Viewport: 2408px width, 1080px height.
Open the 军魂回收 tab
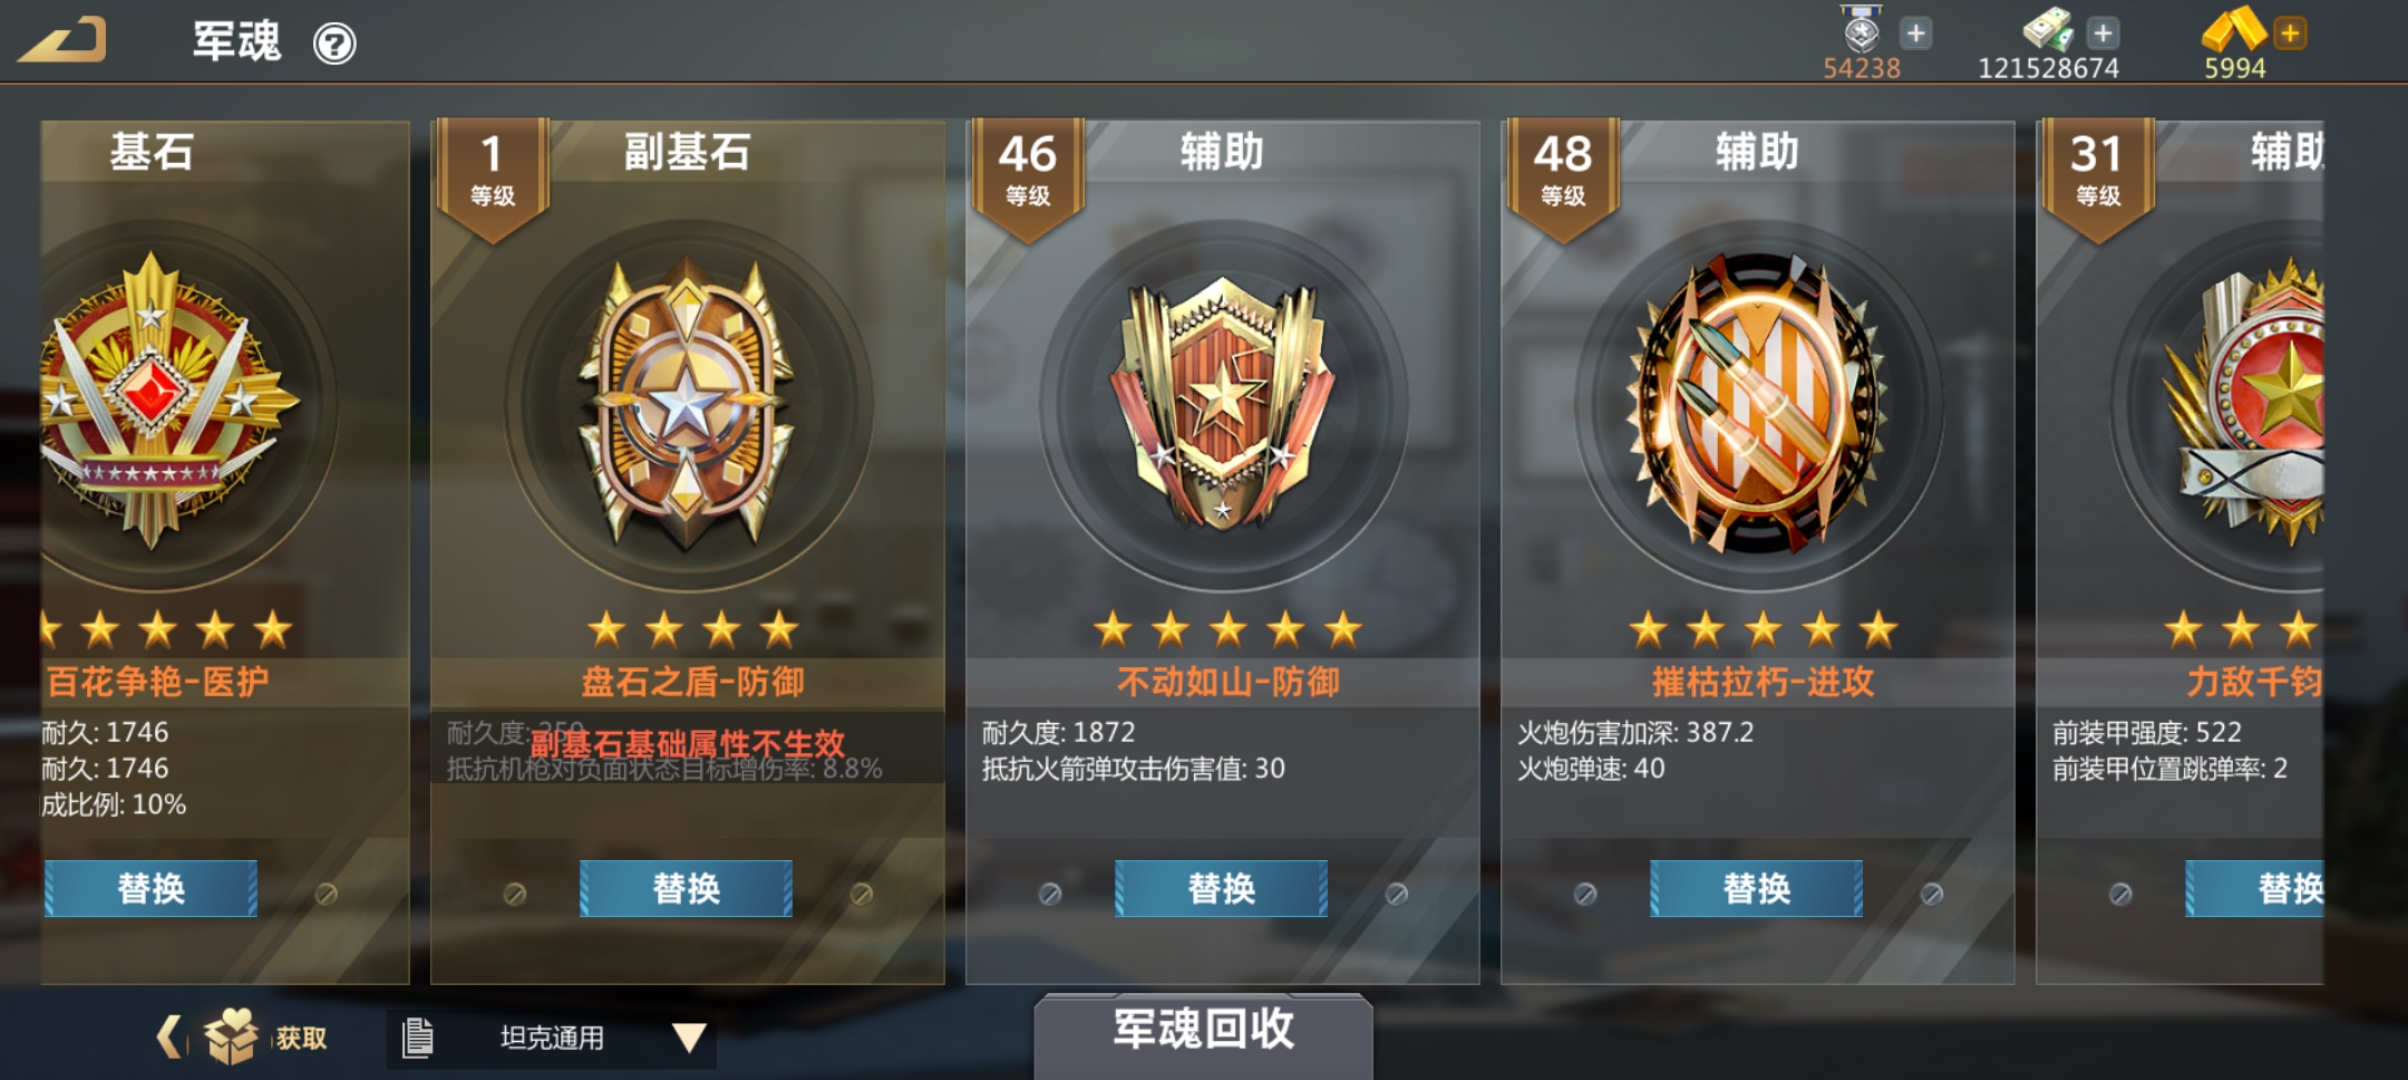point(1203,1032)
